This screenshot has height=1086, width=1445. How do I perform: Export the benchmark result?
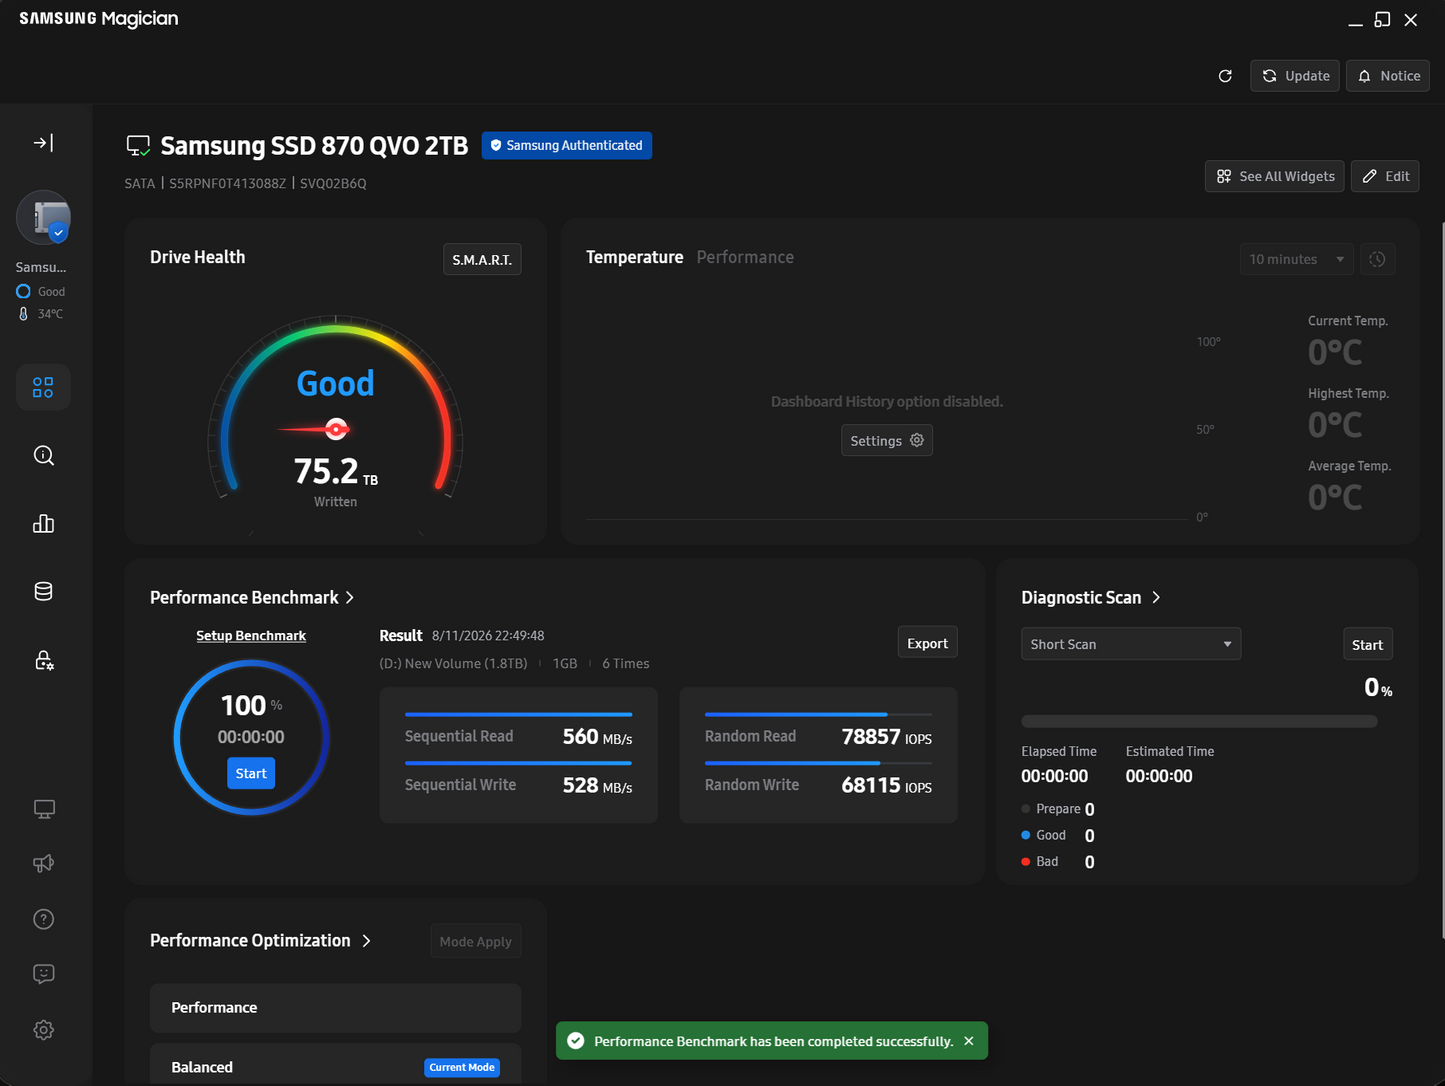click(x=927, y=644)
